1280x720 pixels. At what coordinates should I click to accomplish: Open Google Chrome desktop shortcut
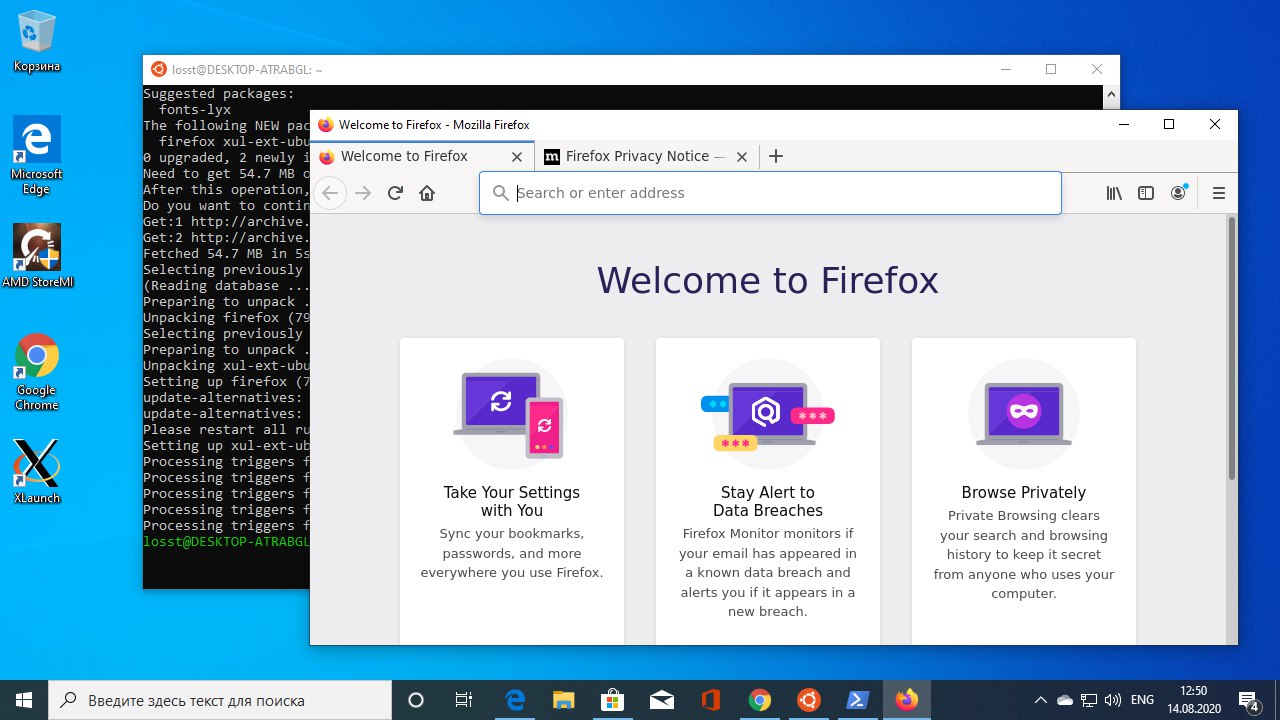pyautogui.click(x=37, y=372)
